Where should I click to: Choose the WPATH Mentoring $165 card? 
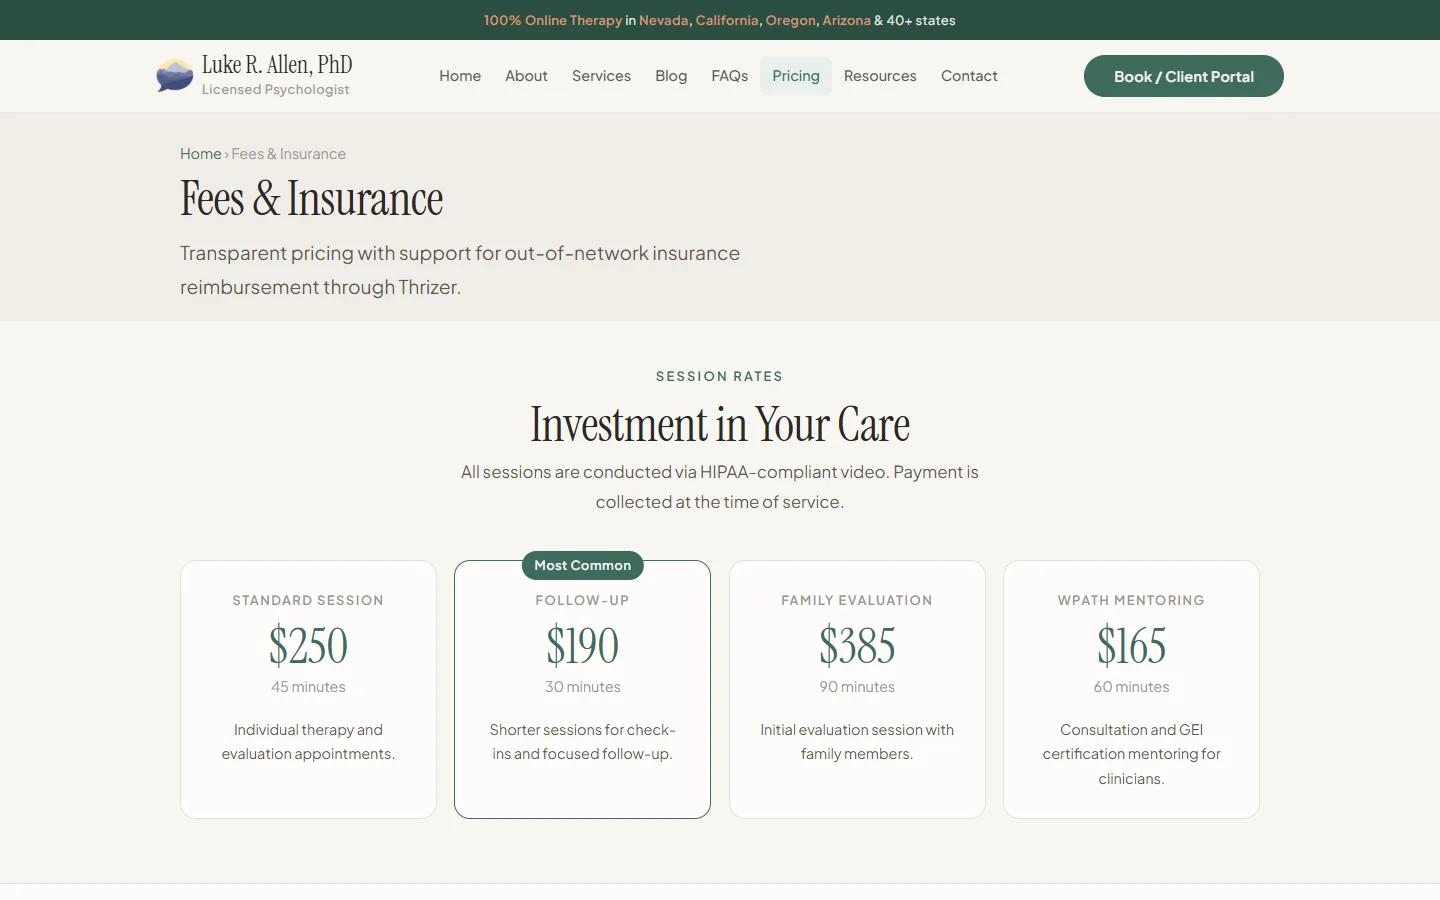(x=1131, y=689)
